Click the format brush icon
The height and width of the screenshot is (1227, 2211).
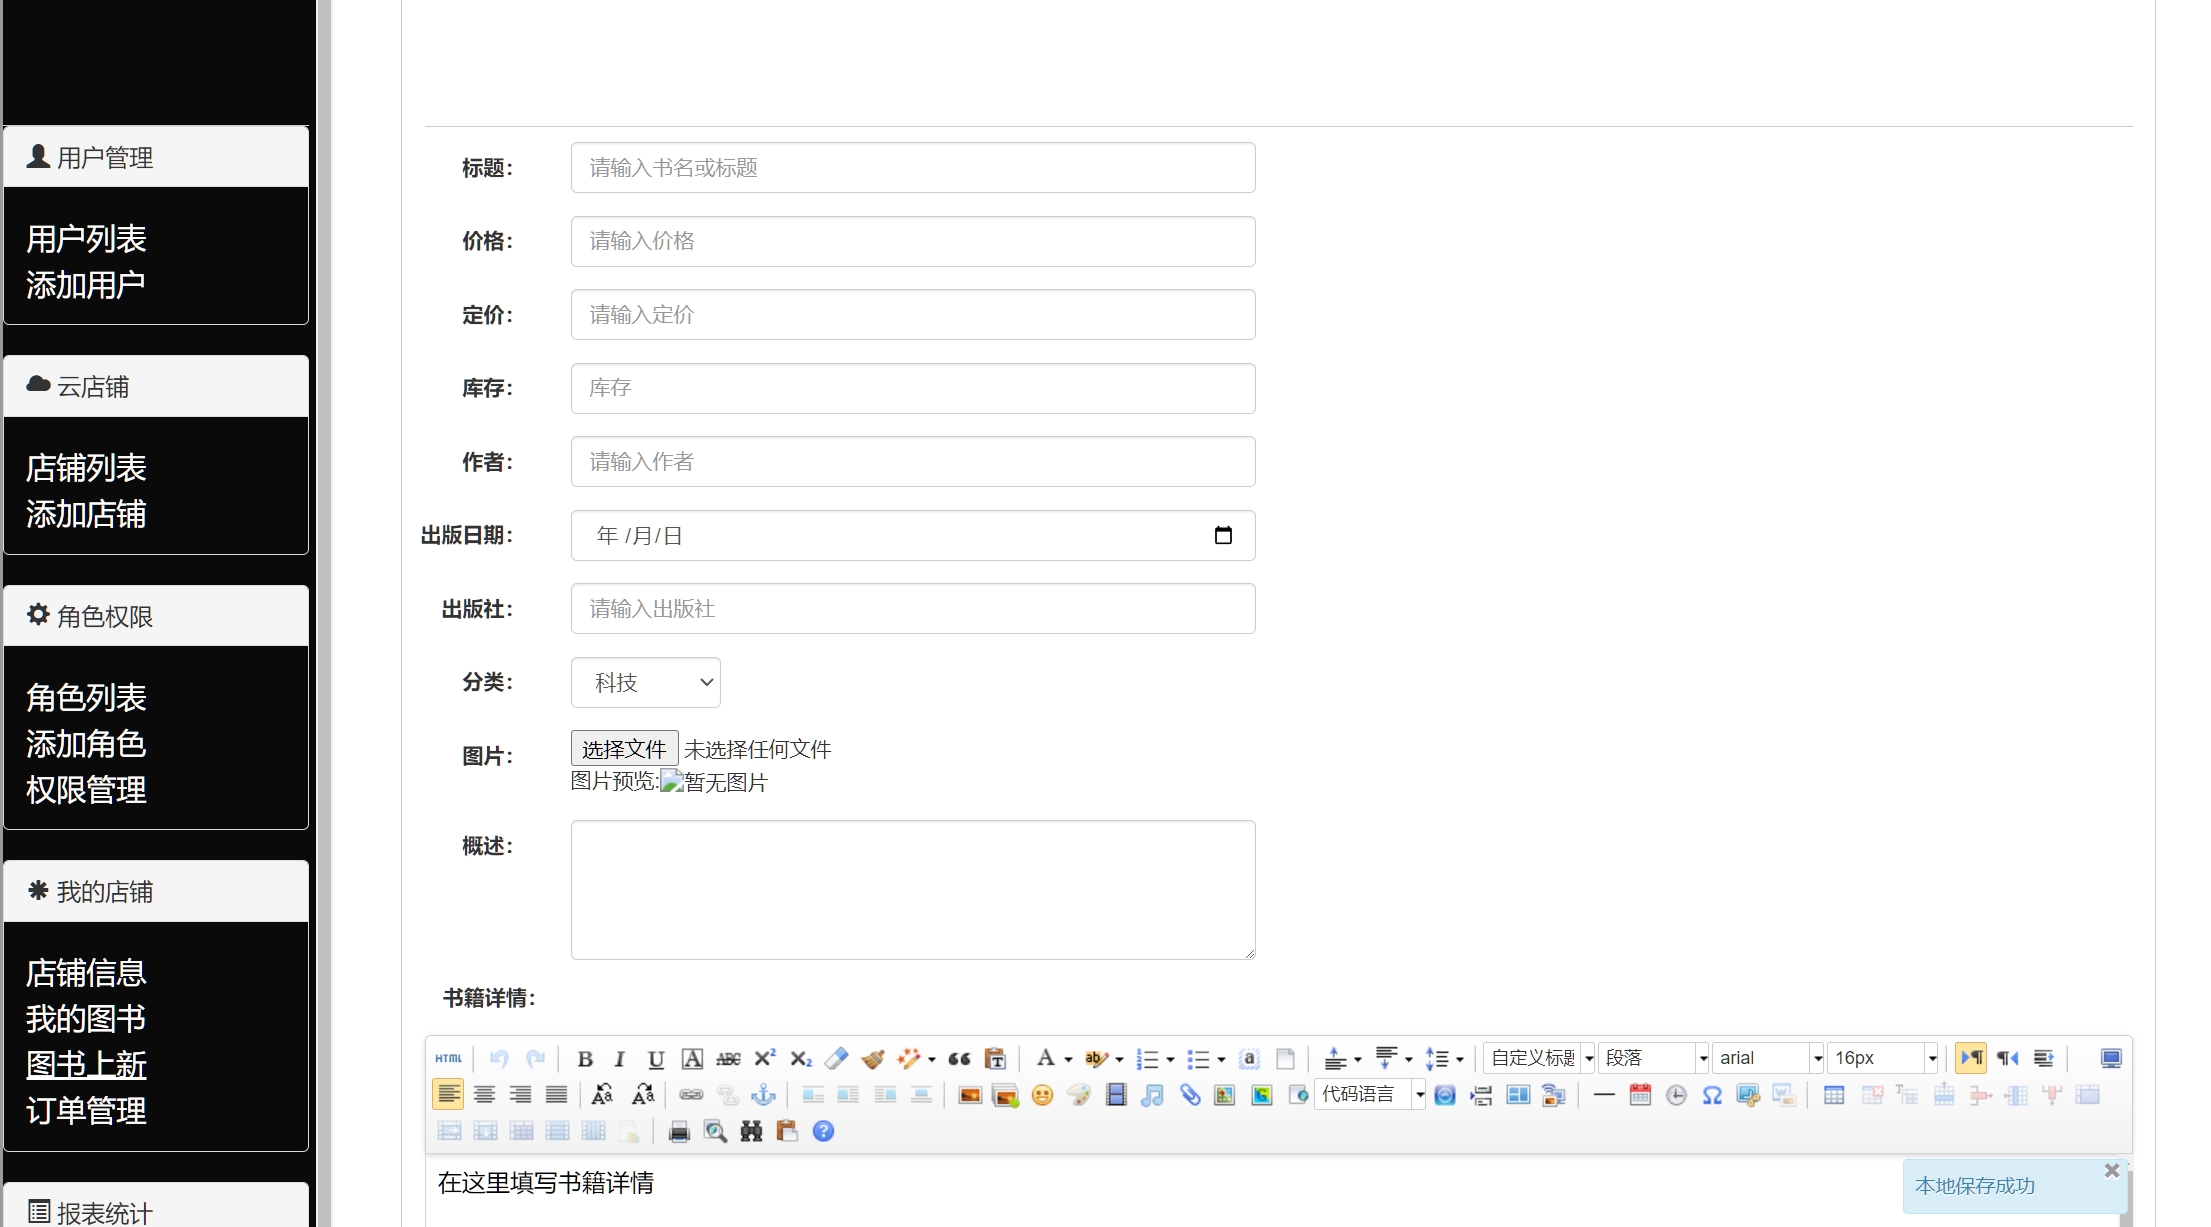coord(872,1058)
